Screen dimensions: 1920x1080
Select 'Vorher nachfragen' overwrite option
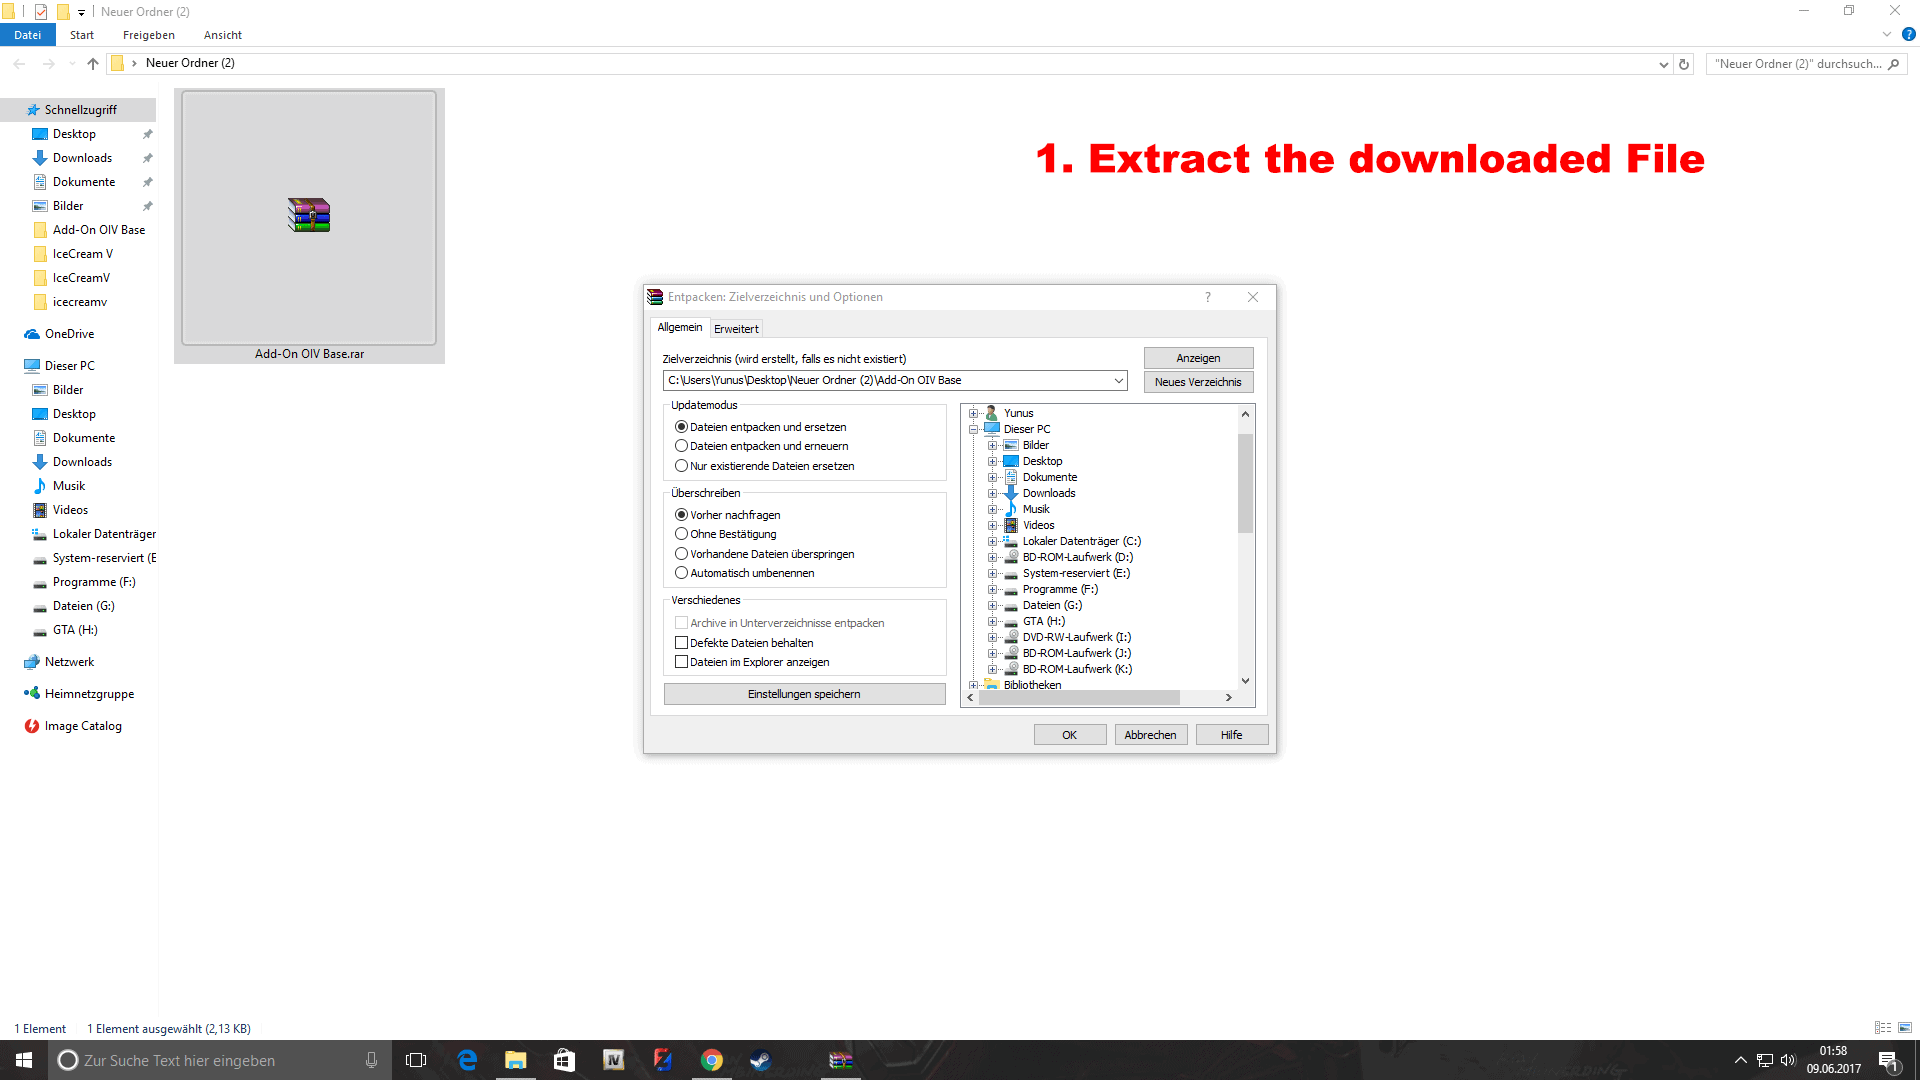(681, 515)
